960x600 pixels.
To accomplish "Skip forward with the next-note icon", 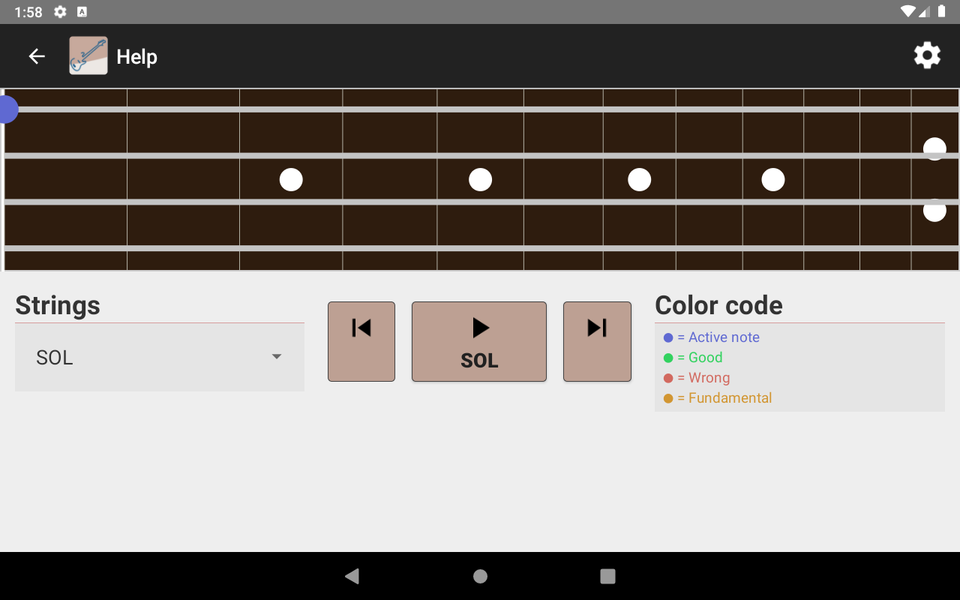I will (597, 341).
